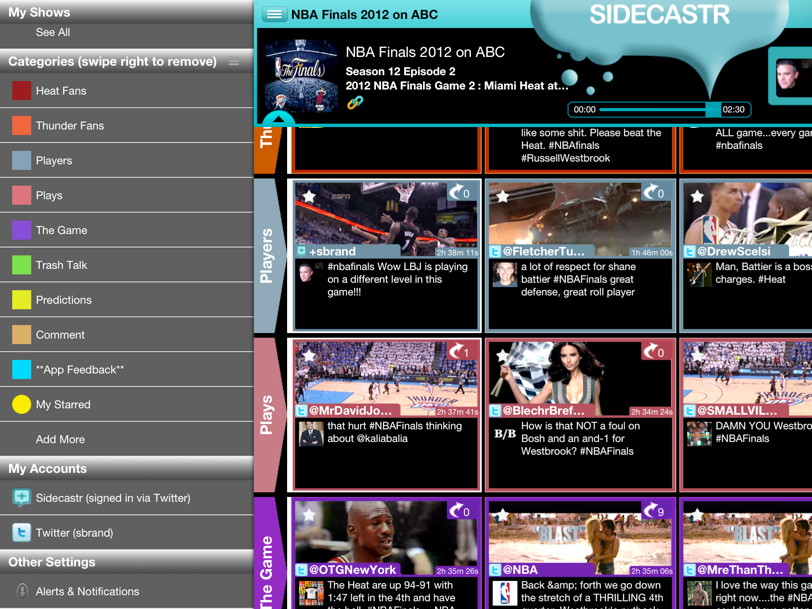Screen dimensions: 812x609
Task: Click Twitter icon on @SMALLVIL post
Action: 689,411
